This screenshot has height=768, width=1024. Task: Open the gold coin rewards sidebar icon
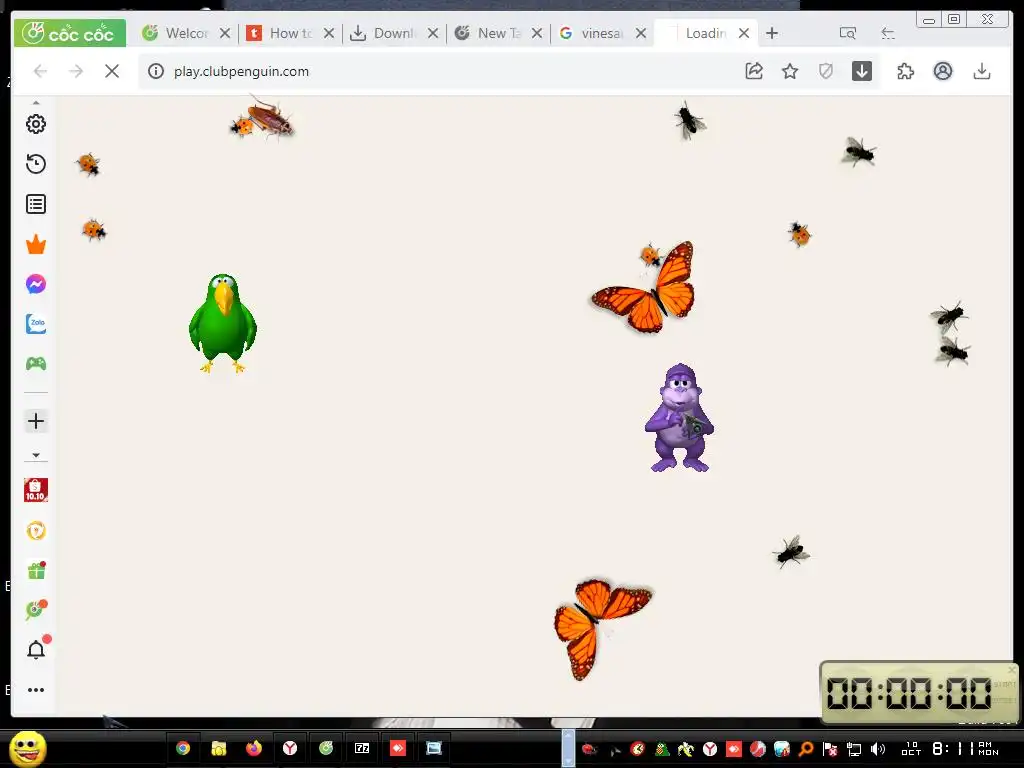[x=36, y=530]
